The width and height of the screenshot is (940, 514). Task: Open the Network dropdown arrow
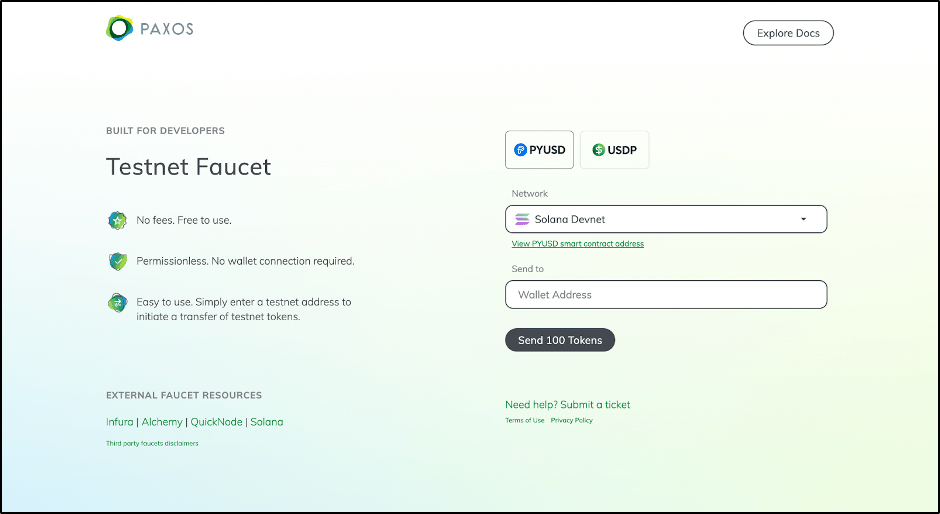click(803, 219)
